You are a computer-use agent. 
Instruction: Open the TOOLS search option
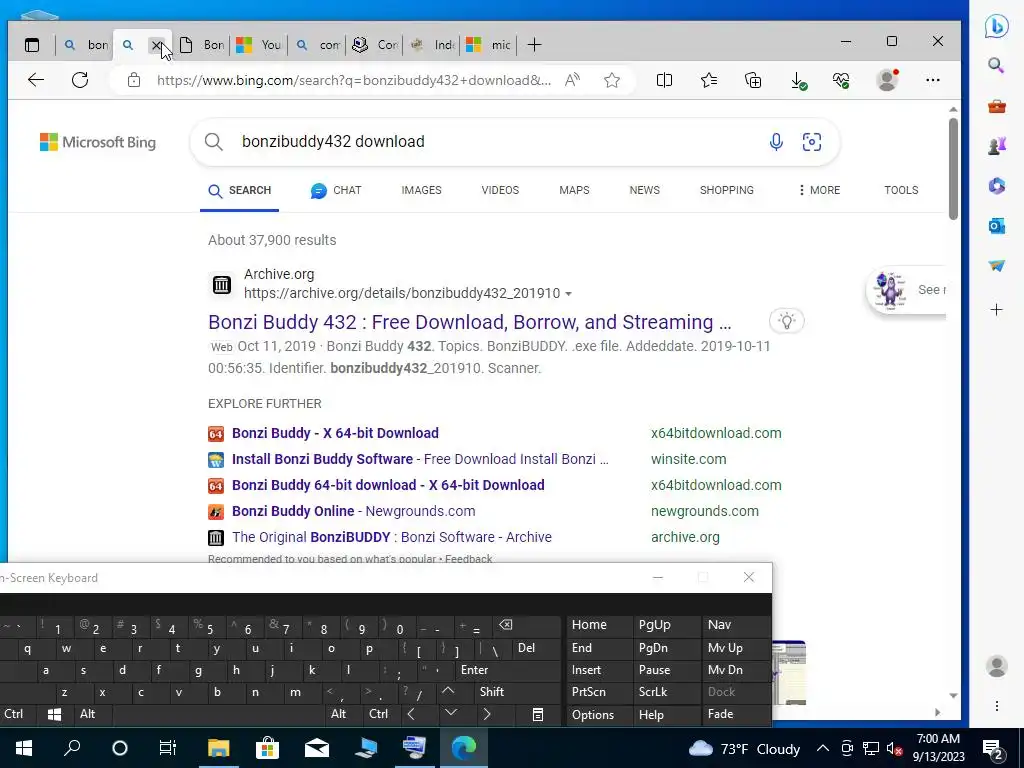coord(901,190)
